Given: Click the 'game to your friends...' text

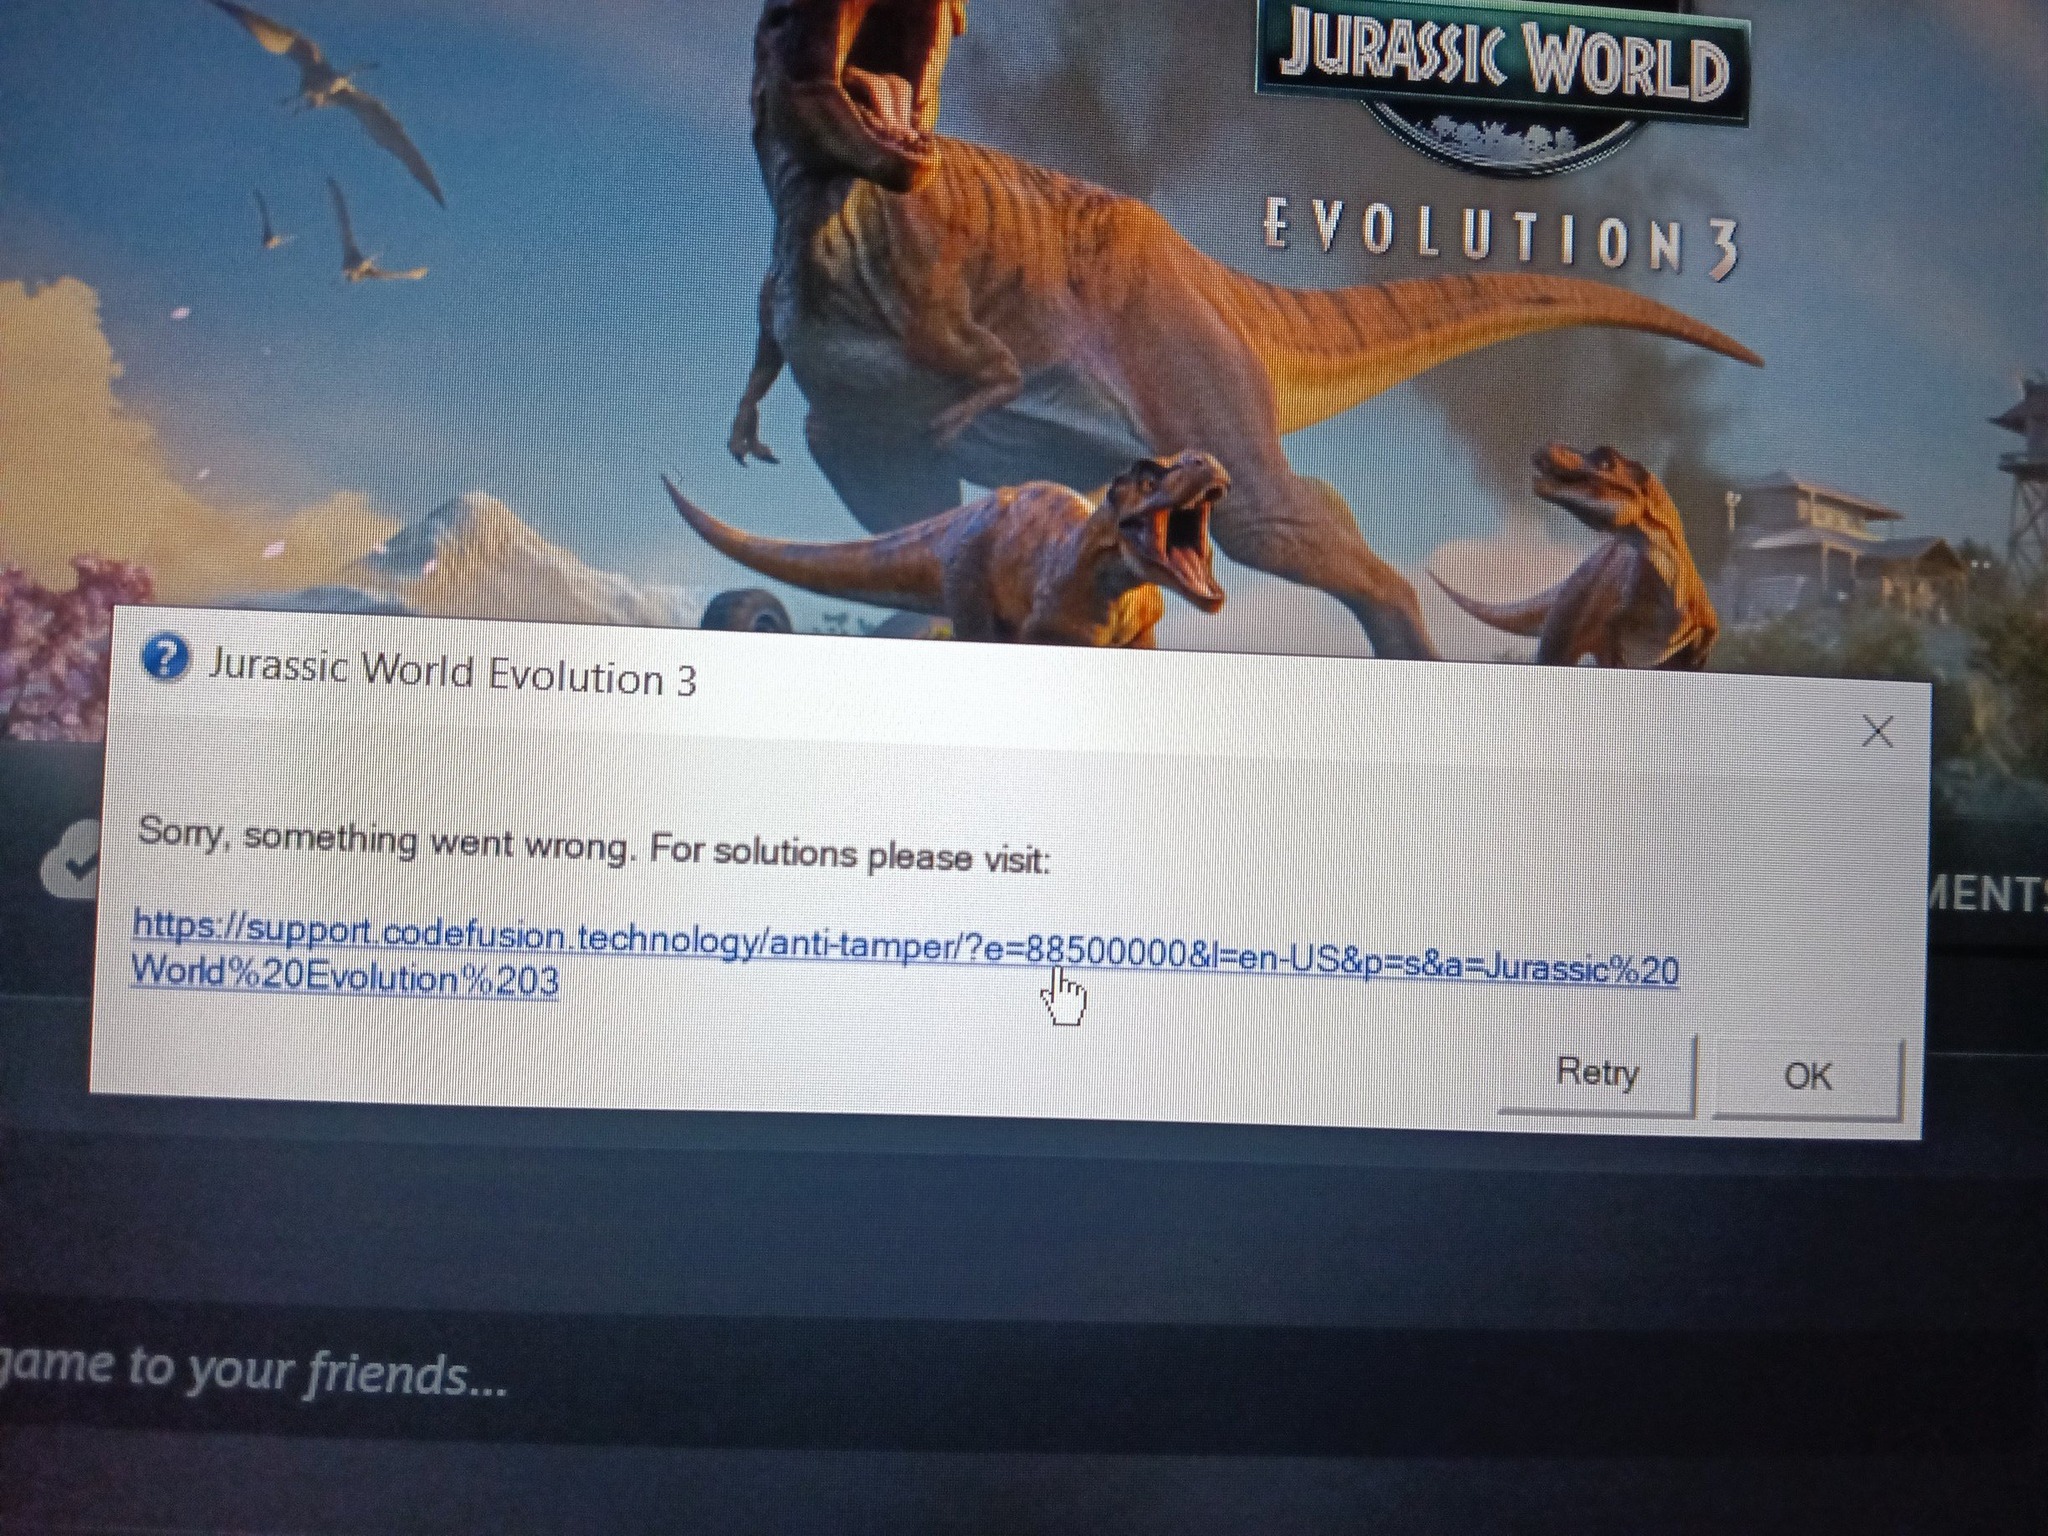Looking at the screenshot, I should 253,1371.
